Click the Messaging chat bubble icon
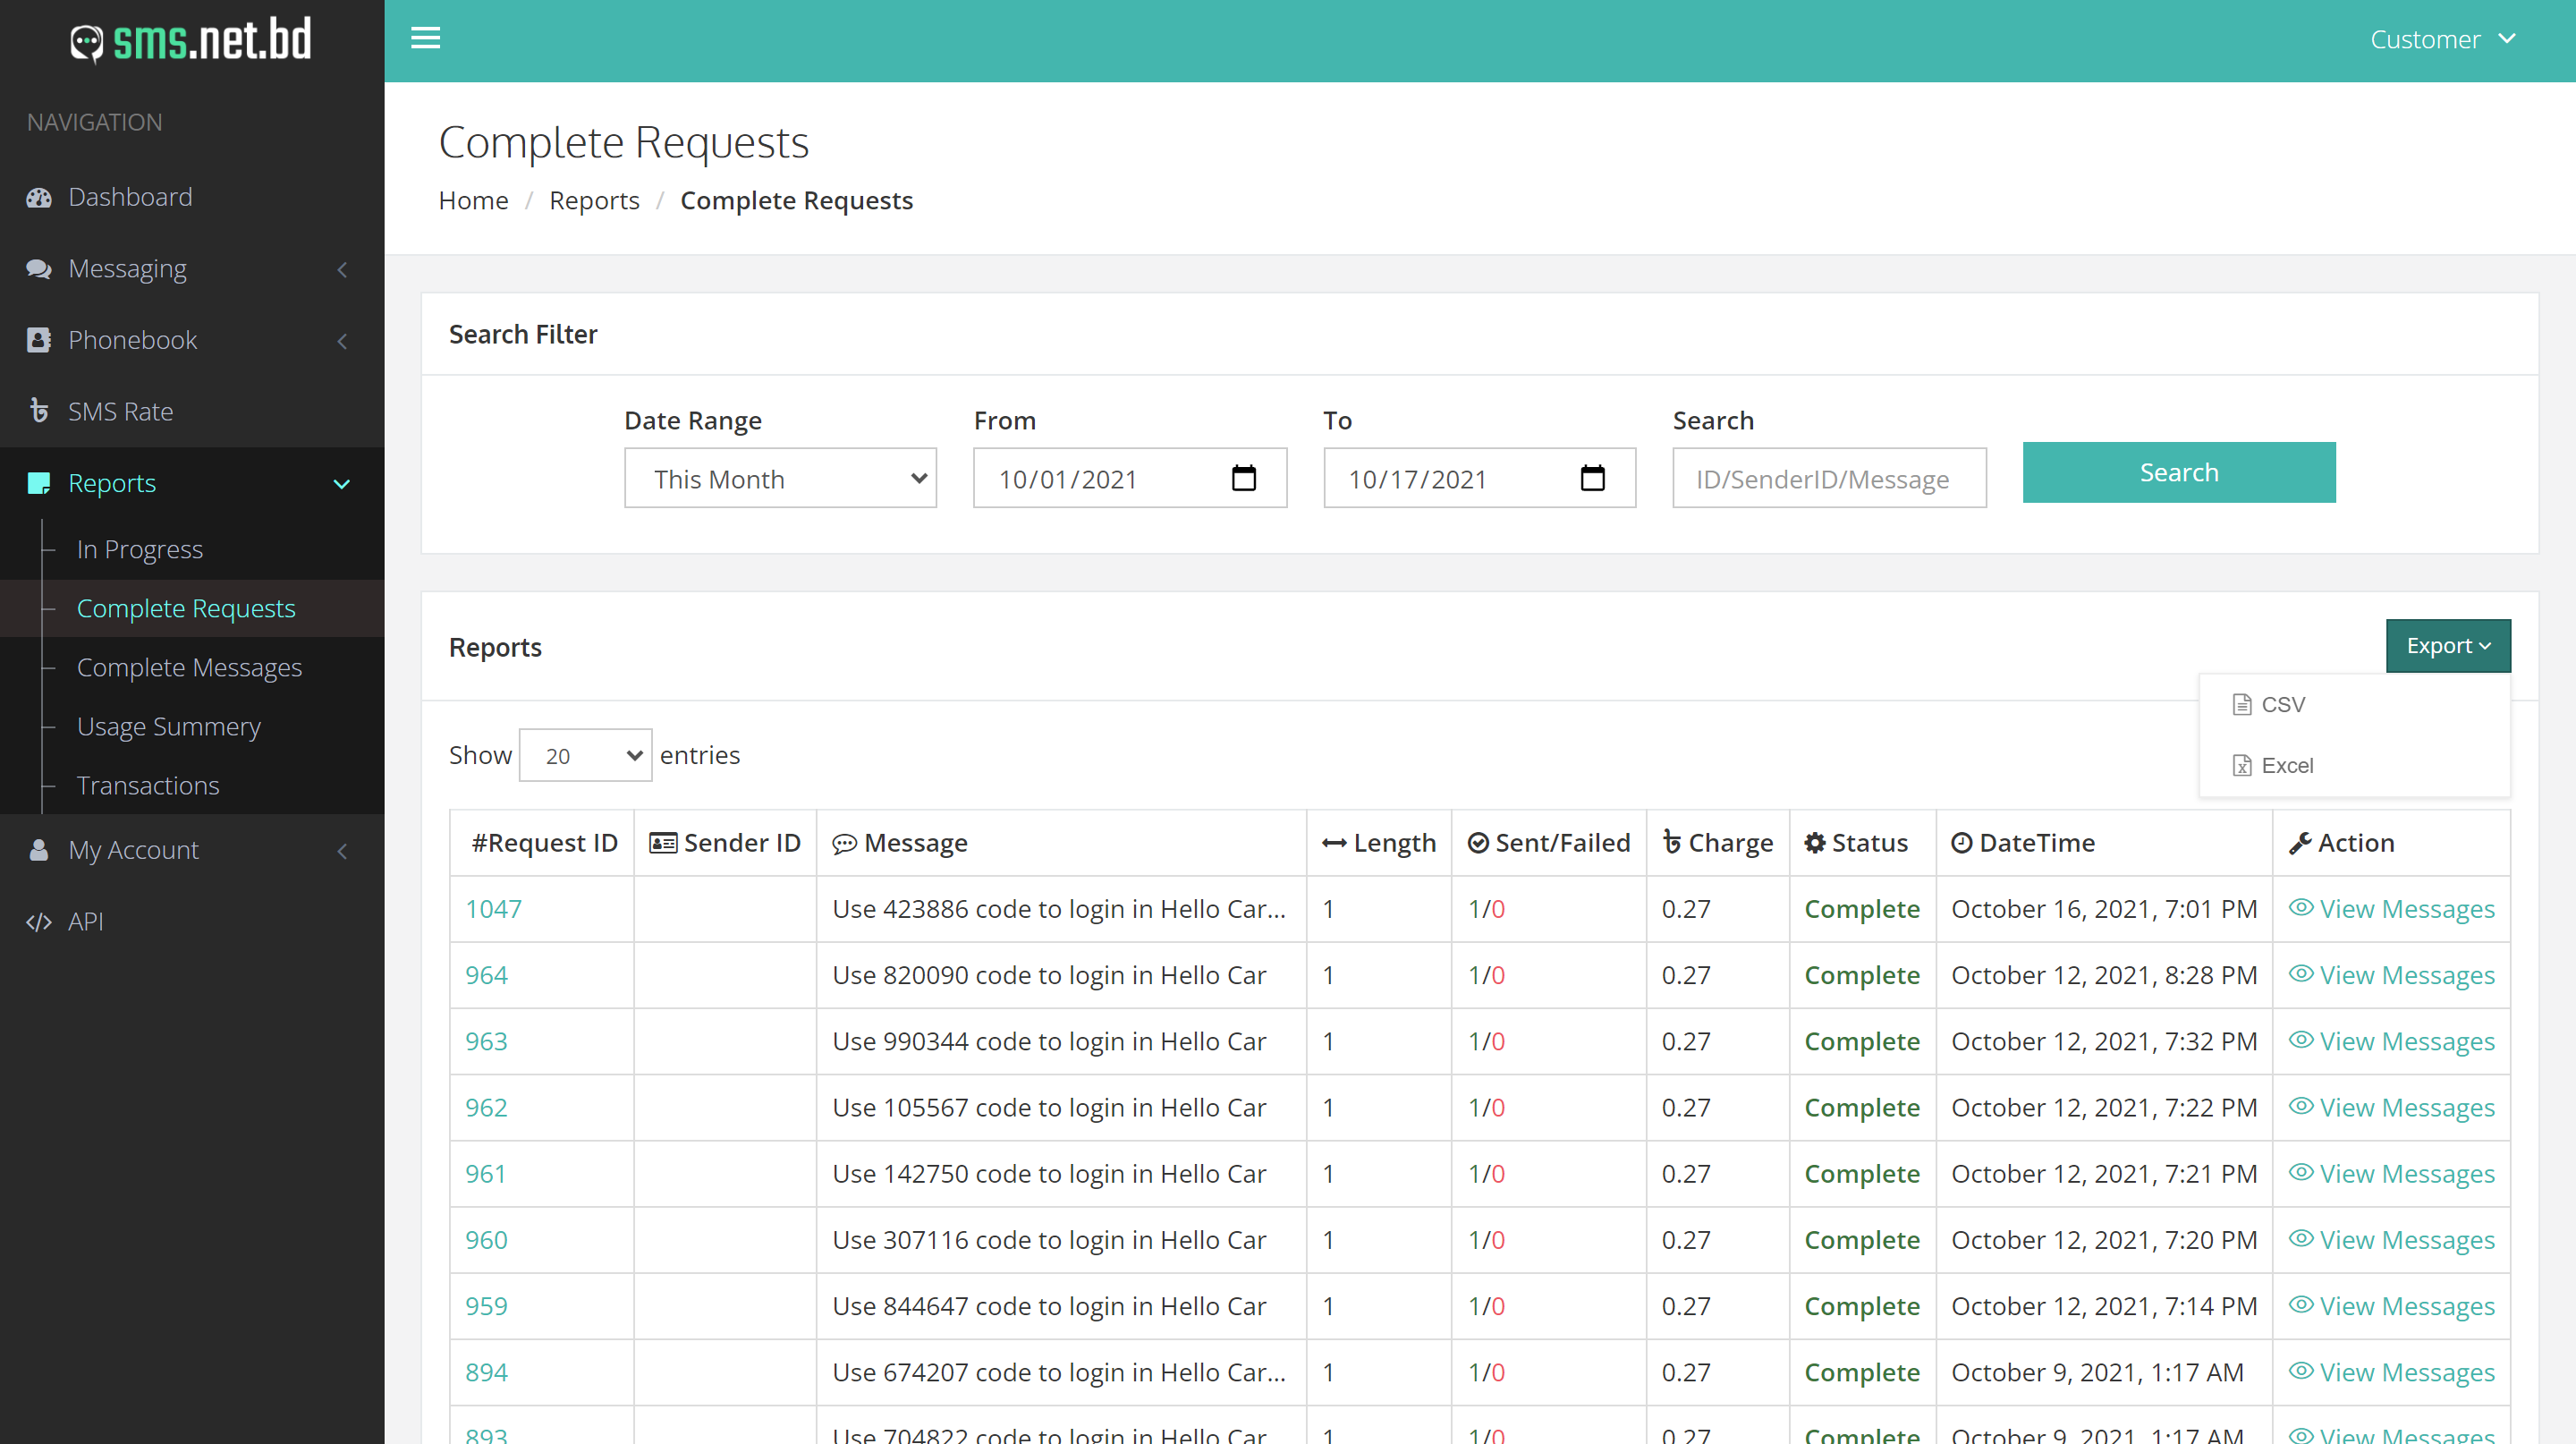Screen dimensions: 2576x1444 39,268
